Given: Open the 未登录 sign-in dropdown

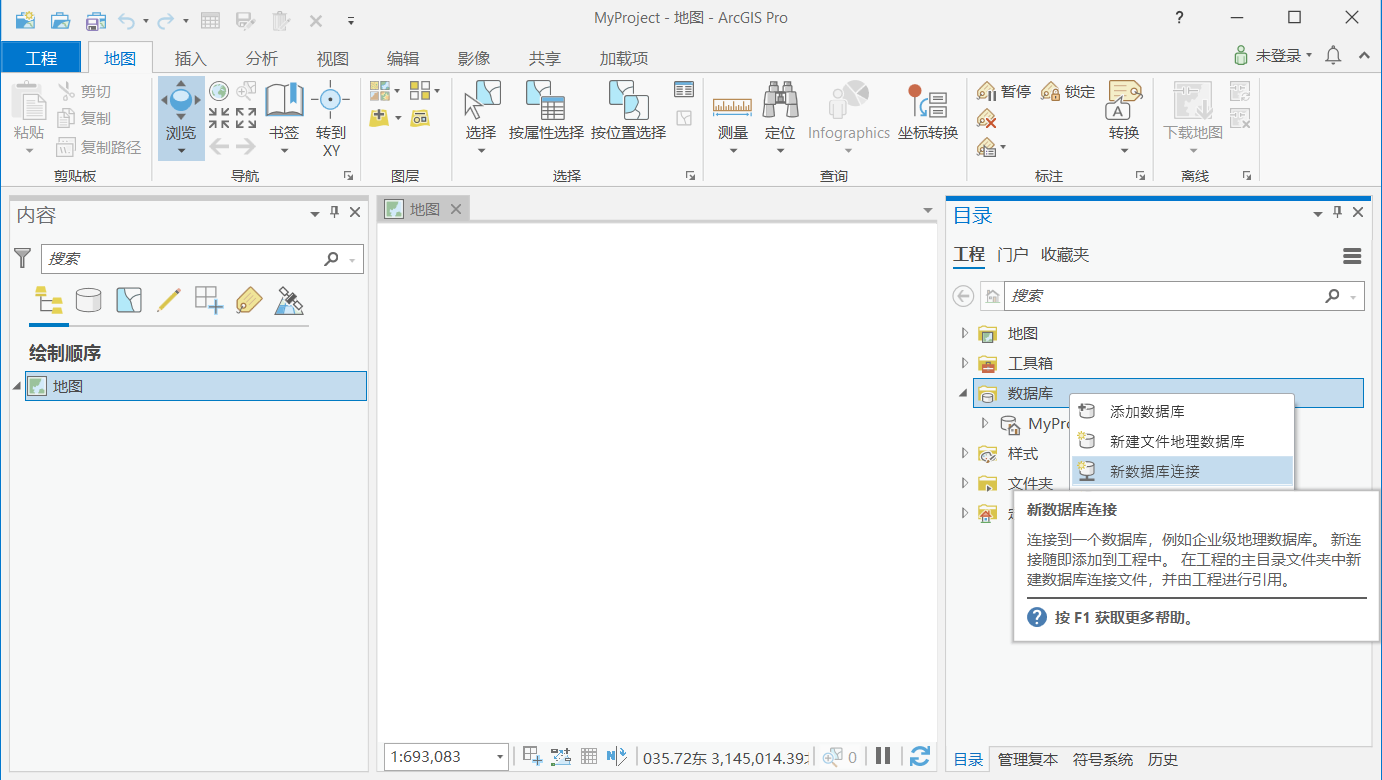Looking at the screenshot, I should click(x=1273, y=56).
